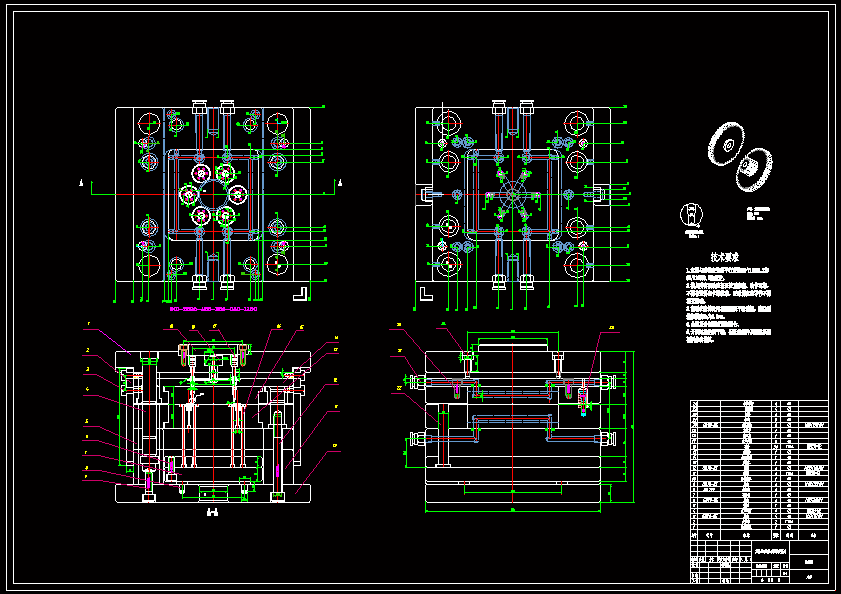The height and width of the screenshot is (594, 841).
Task: Click the white L-shaped corner mark in the top-left plan view
Action: (300, 294)
